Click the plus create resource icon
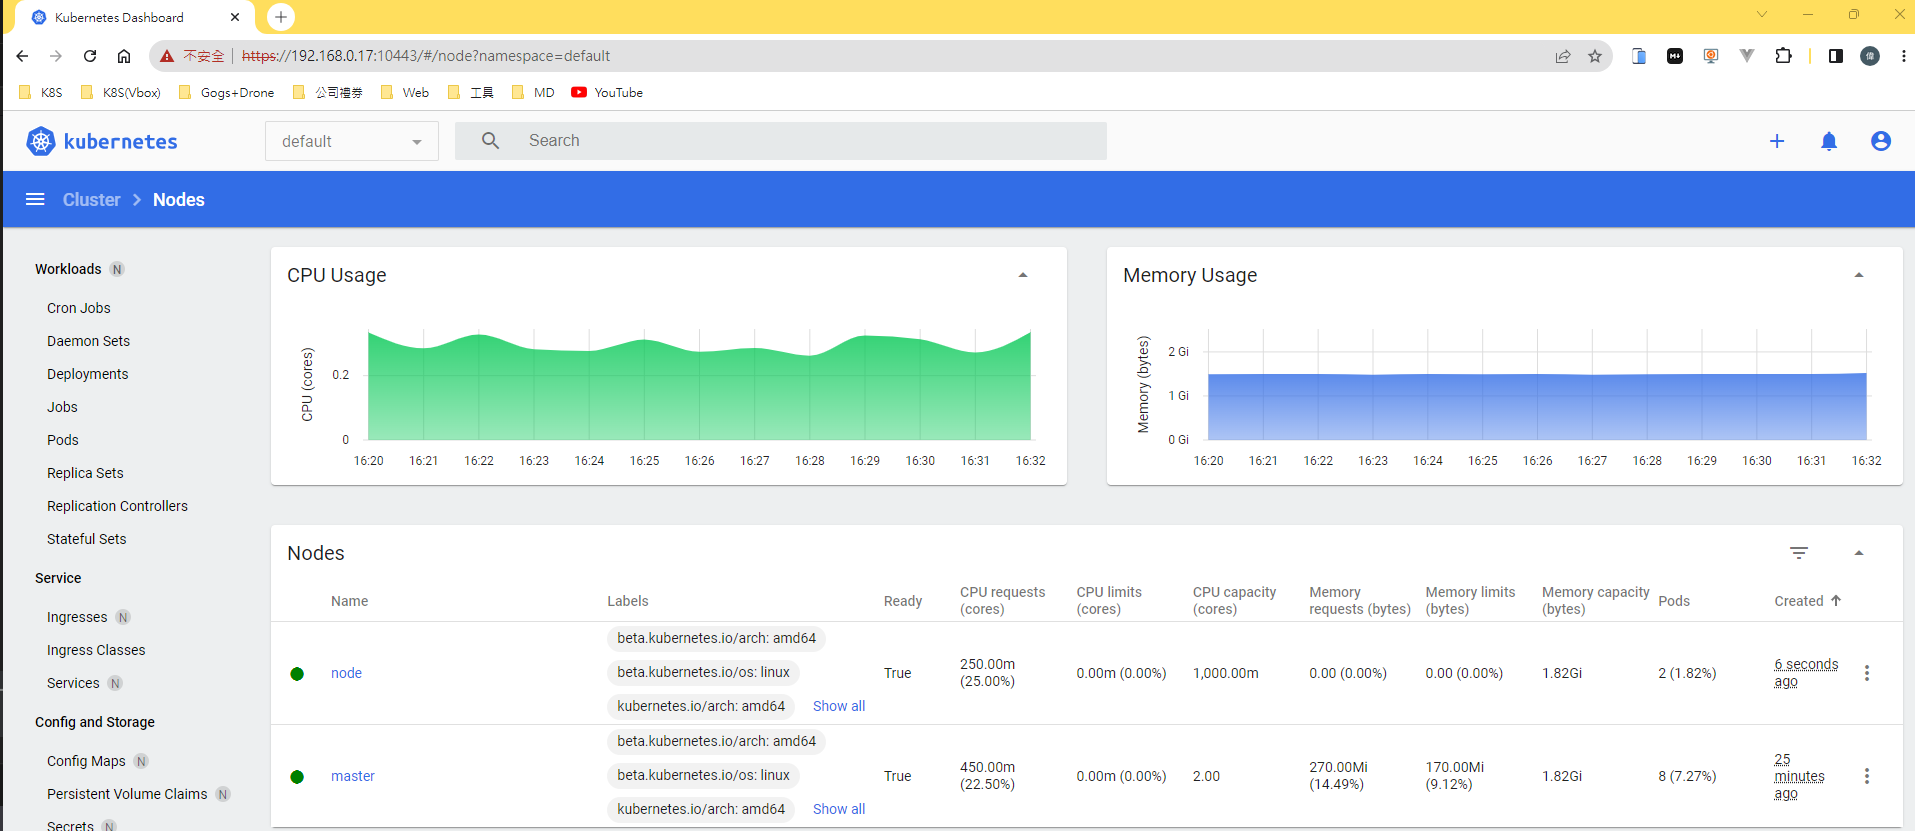This screenshot has height=831, width=1915. (1777, 141)
